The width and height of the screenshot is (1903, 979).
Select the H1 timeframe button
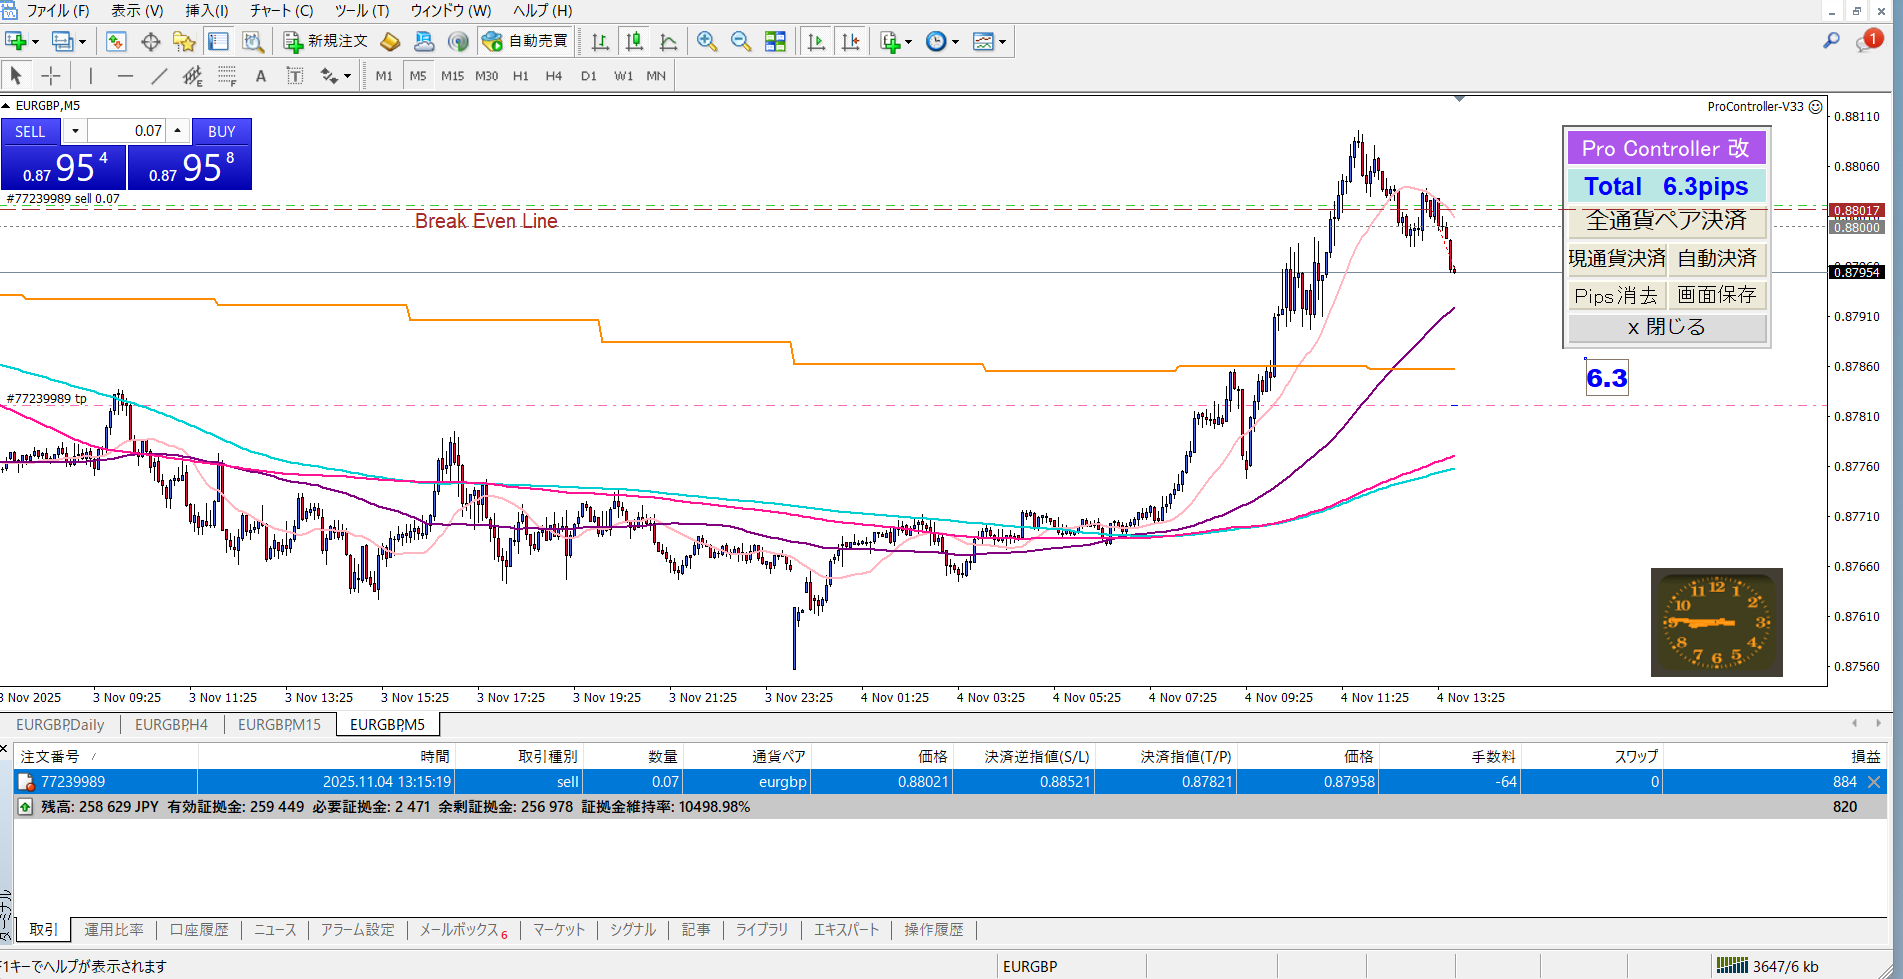click(x=520, y=76)
